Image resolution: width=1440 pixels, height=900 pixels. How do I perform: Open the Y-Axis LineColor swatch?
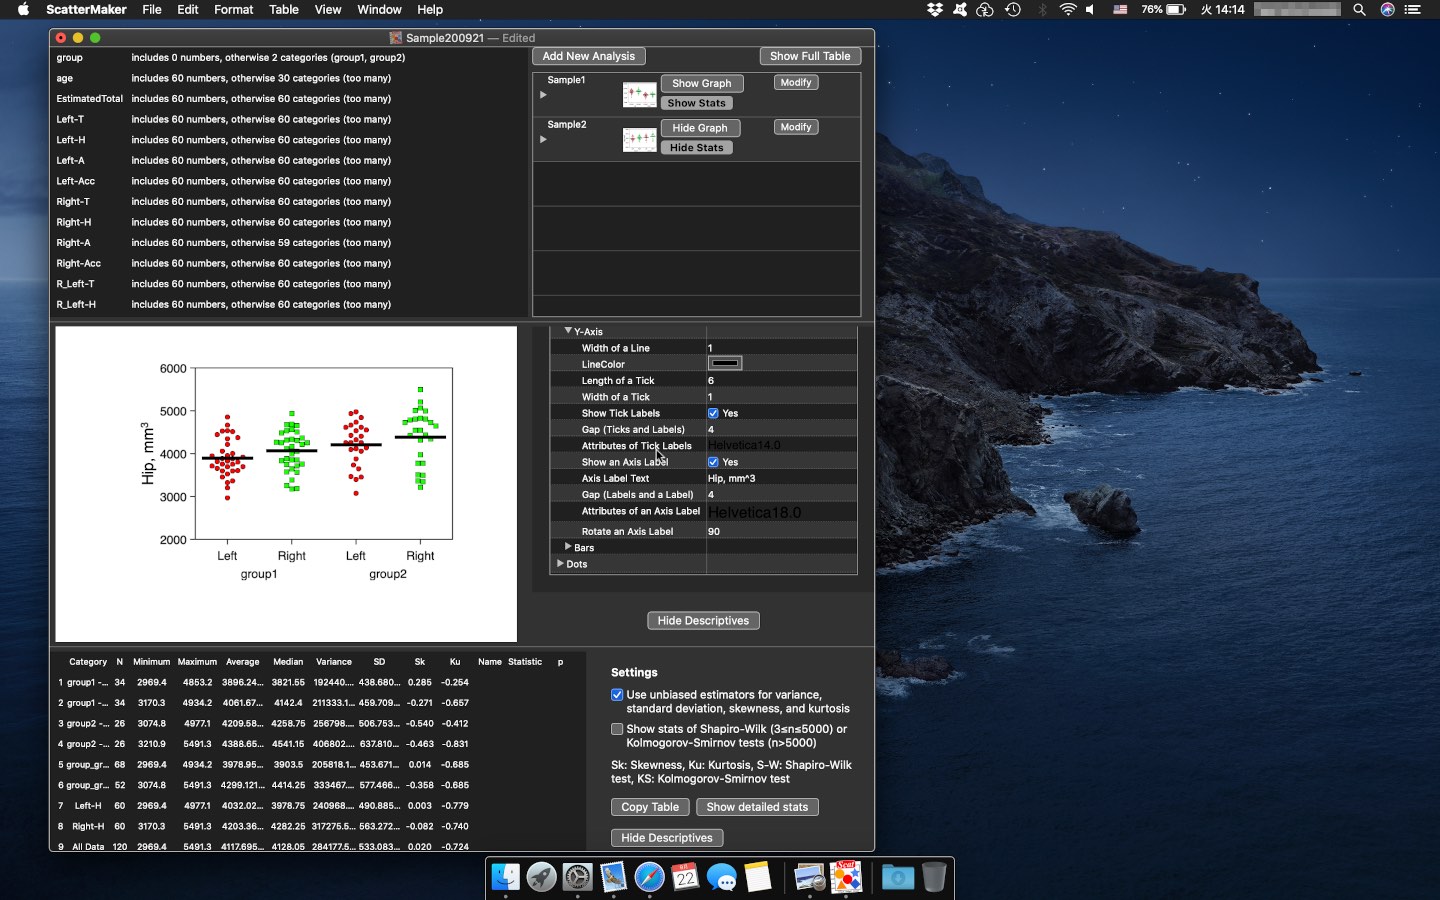coord(725,364)
